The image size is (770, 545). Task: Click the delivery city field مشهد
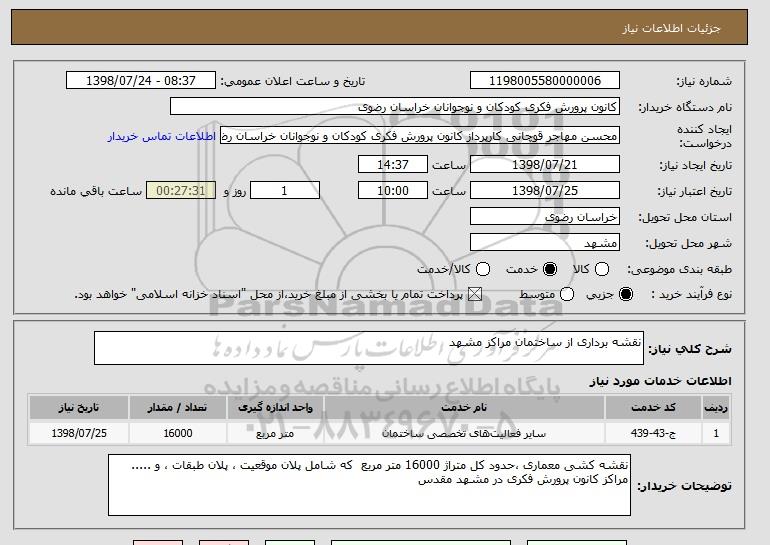[x=545, y=243]
